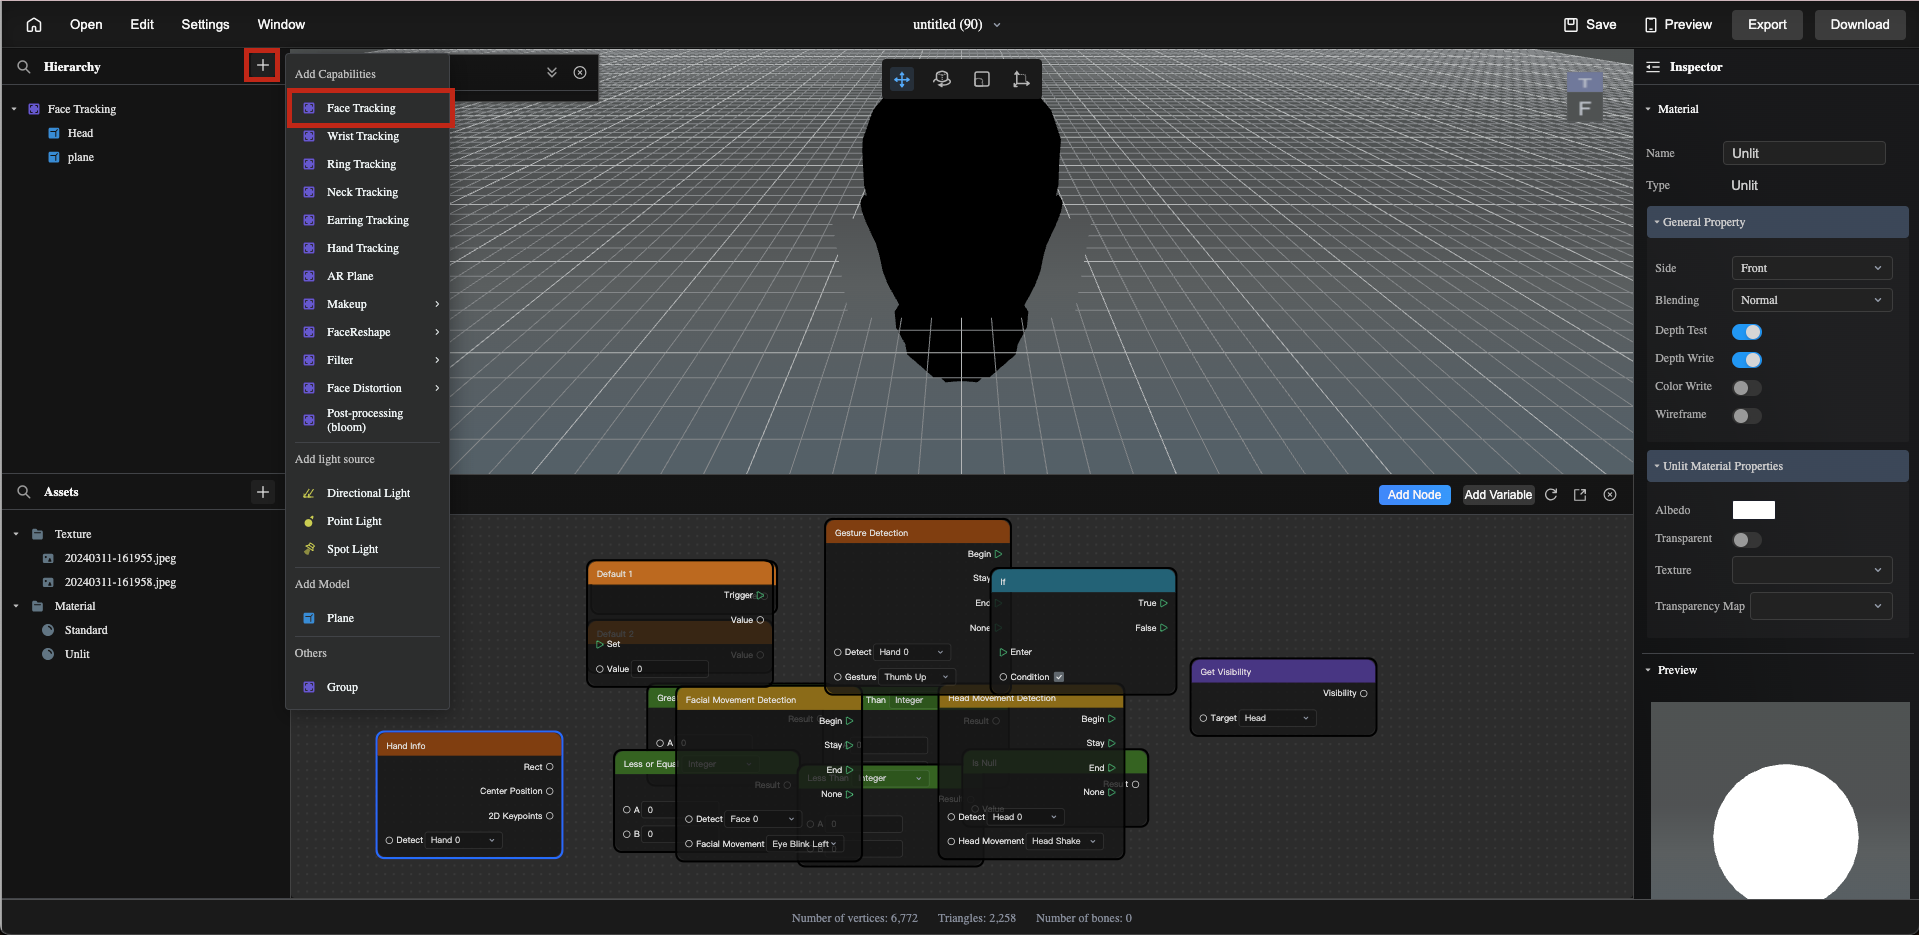Open Get Visibility Target Head dropdown
The width and height of the screenshot is (1920, 935).
[x=1277, y=718]
